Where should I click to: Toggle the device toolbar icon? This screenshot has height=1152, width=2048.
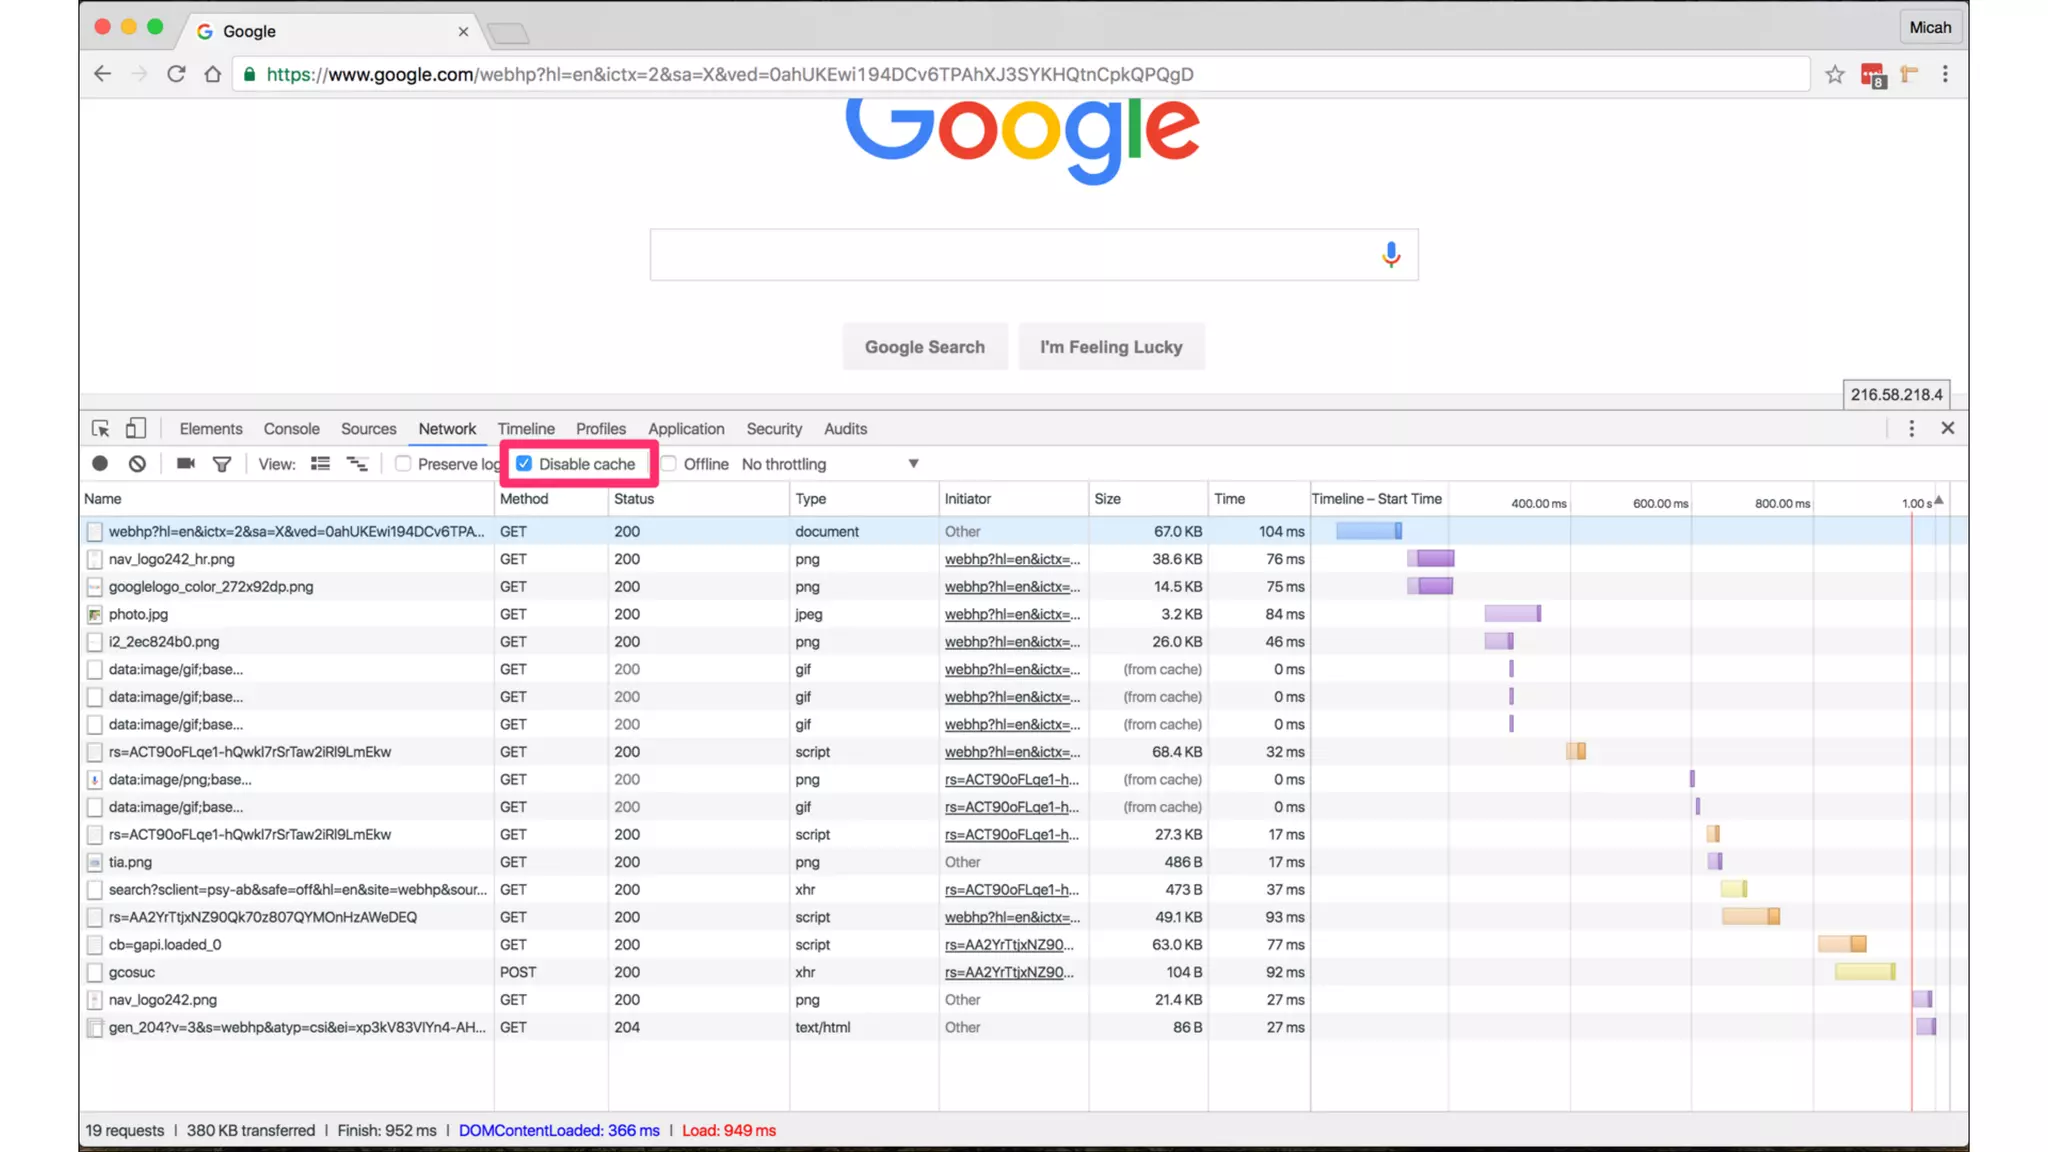coord(135,429)
